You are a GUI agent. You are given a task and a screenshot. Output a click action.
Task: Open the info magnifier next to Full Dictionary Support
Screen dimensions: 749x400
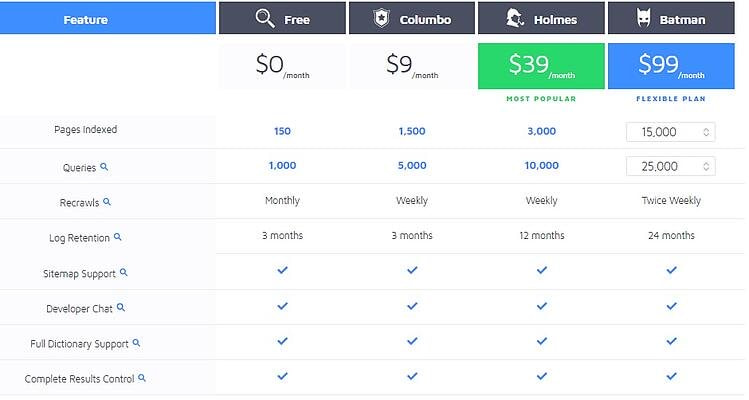coord(136,343)
